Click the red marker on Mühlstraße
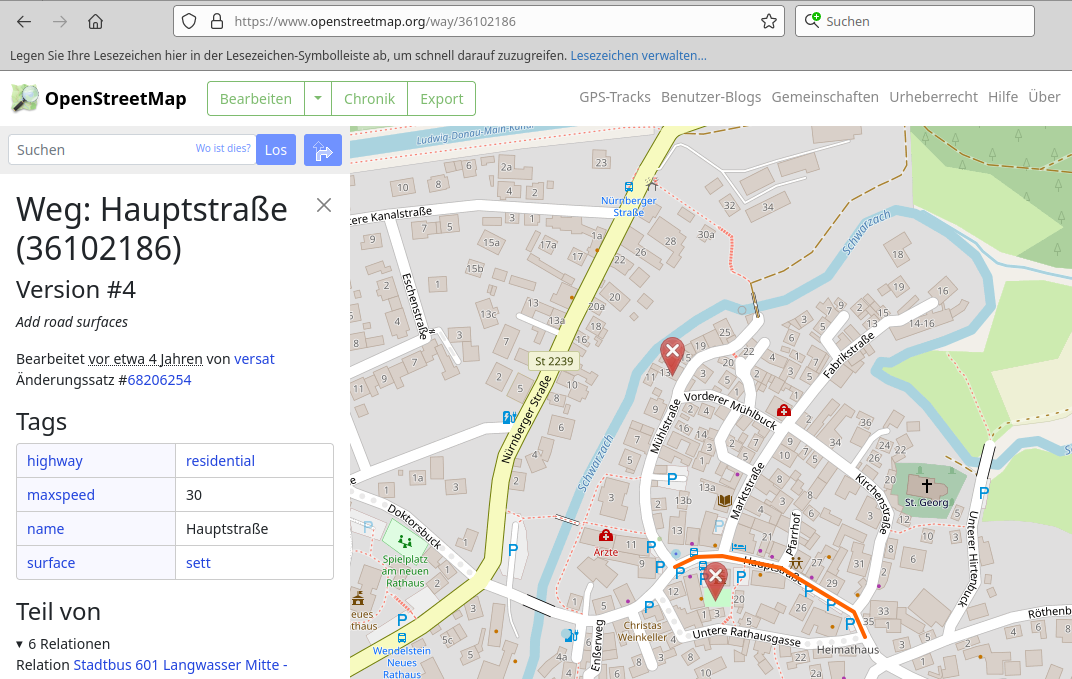The image size is (1072, 679). pyautogui.click(x=673, y=354)
